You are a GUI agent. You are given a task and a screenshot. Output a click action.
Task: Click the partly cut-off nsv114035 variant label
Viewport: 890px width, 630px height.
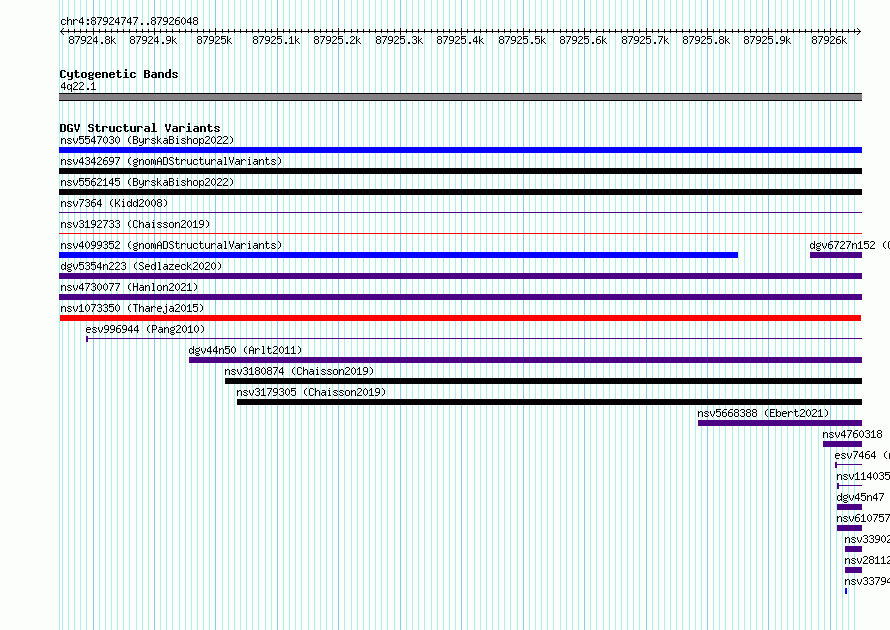(x=863, y=476)
